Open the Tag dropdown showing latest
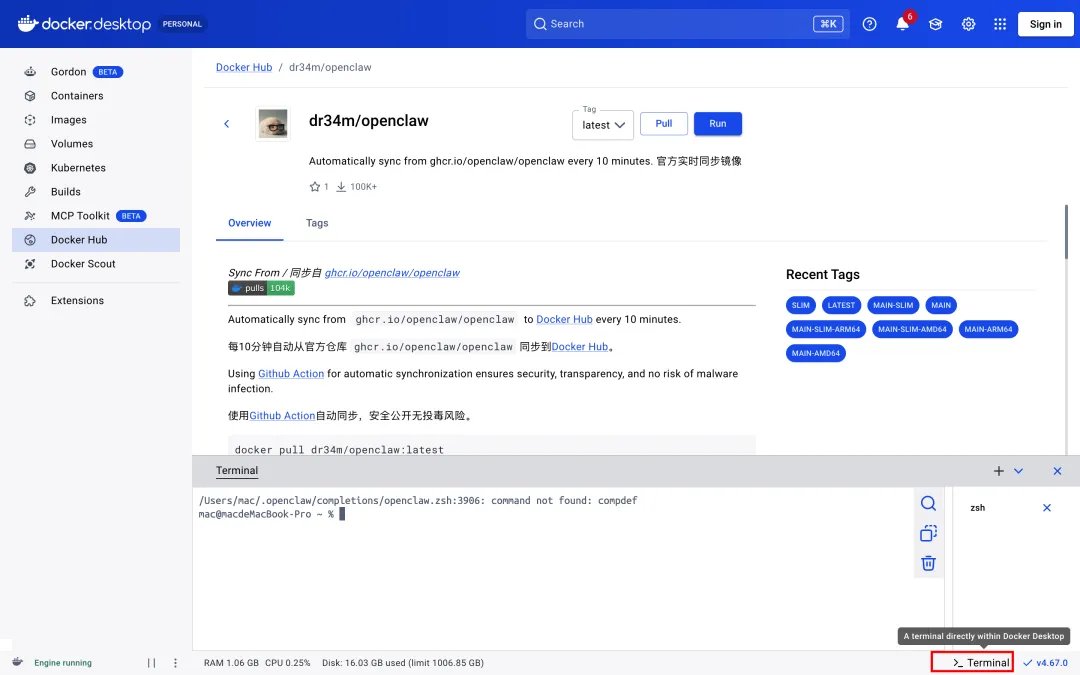Viewport: 1080px width, 675px height. tap(603, 125)
